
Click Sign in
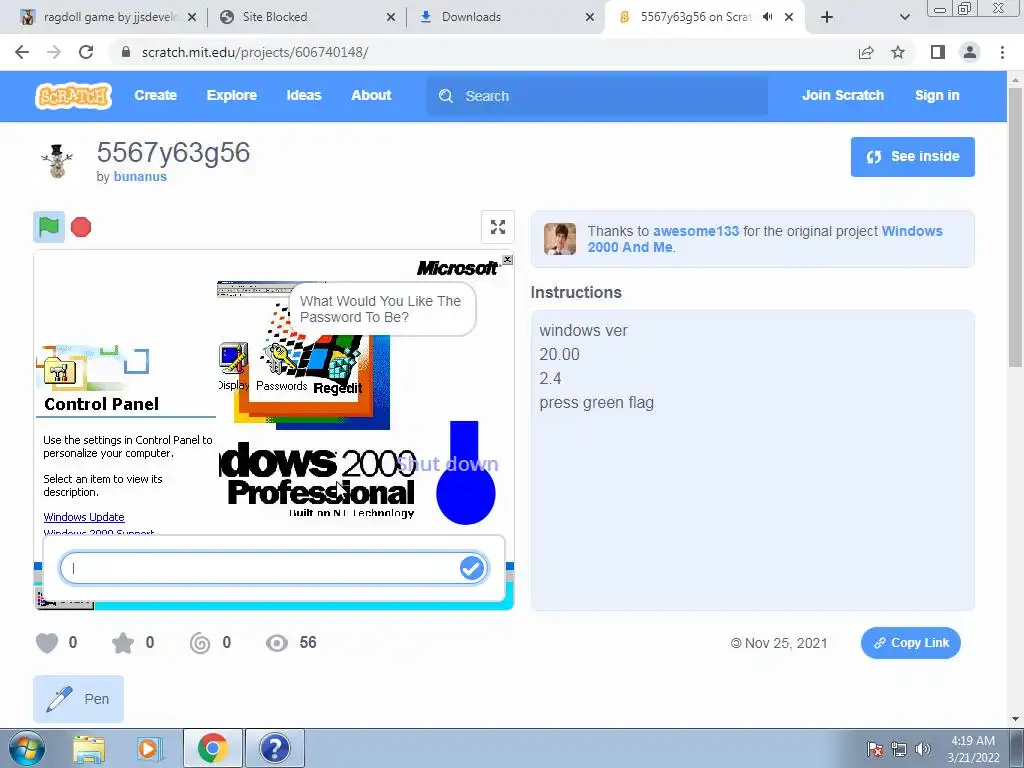936,95
